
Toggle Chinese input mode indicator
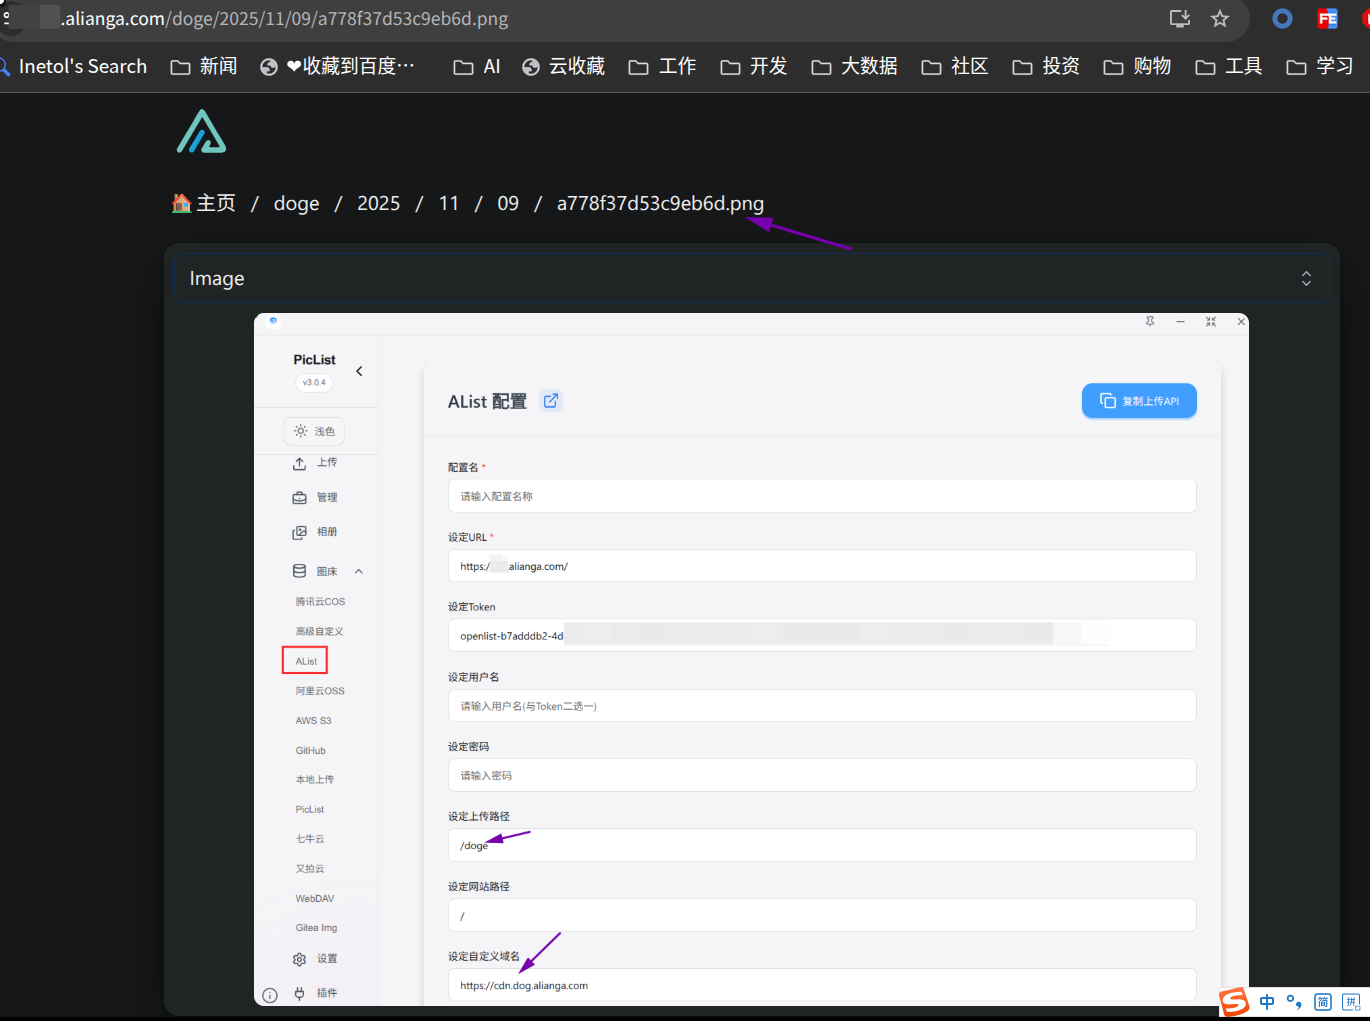point(1267,1002)
